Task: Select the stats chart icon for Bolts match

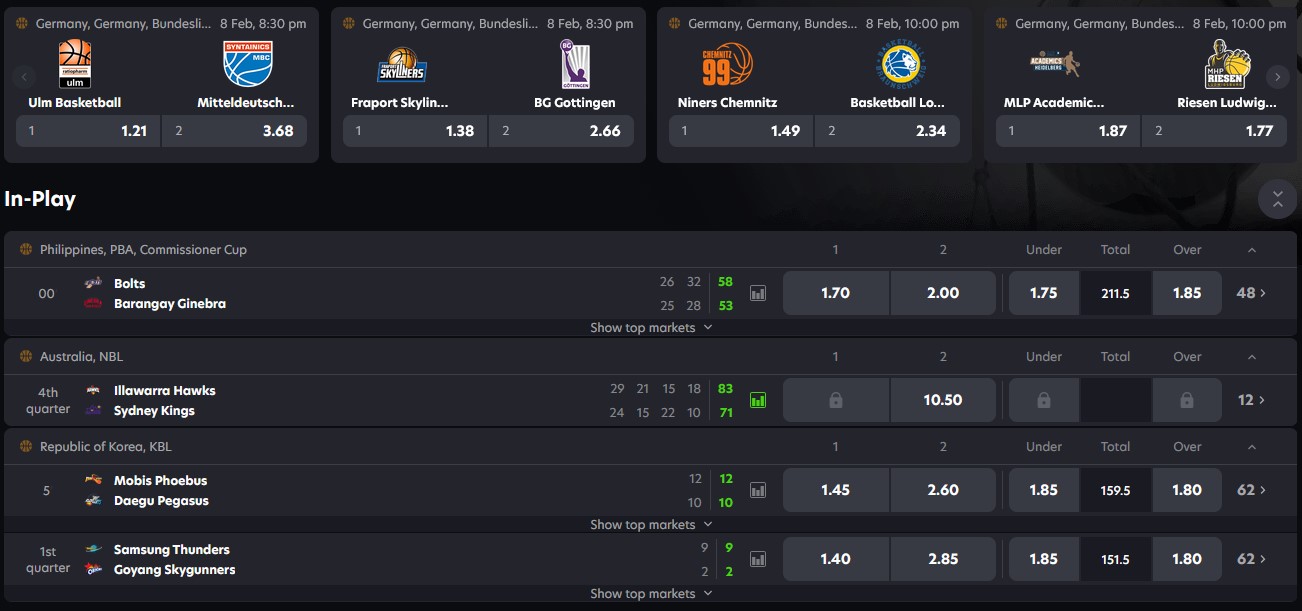Action: coord(757,292)
